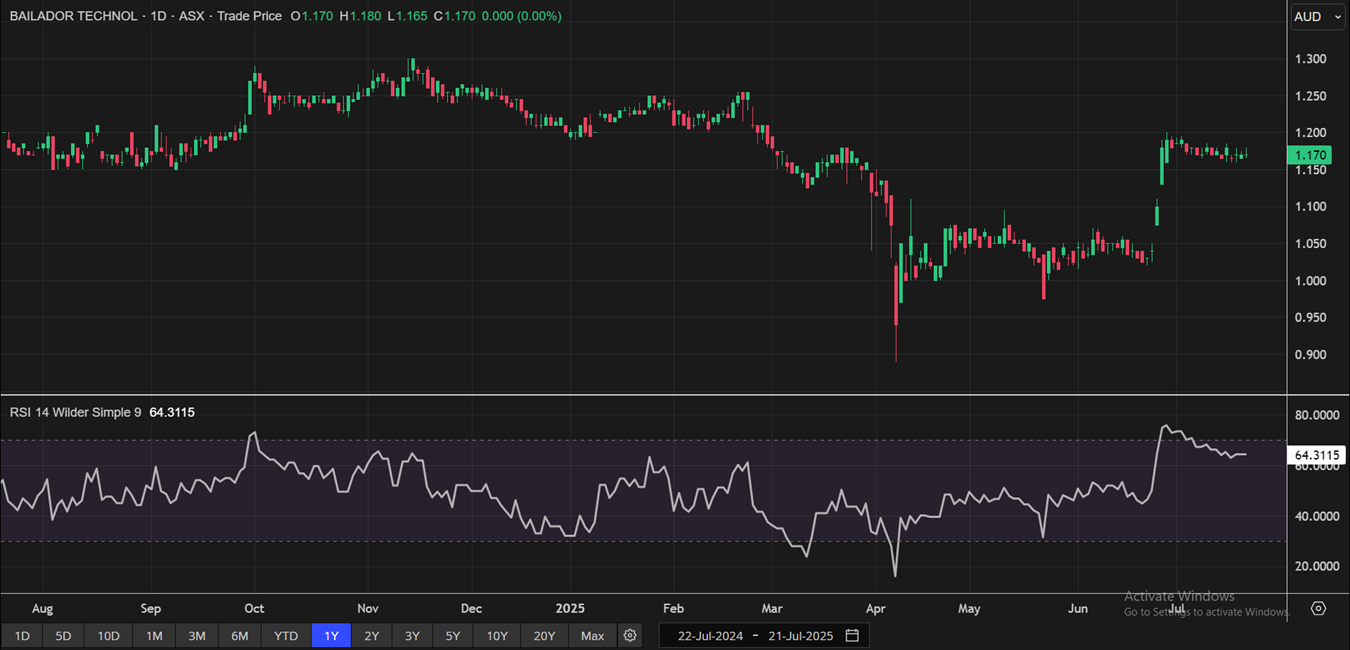Switch to the 2Y time range
Image resolution: width=1350 pixels, height=650 pixels.
click(x=372, y=636)
